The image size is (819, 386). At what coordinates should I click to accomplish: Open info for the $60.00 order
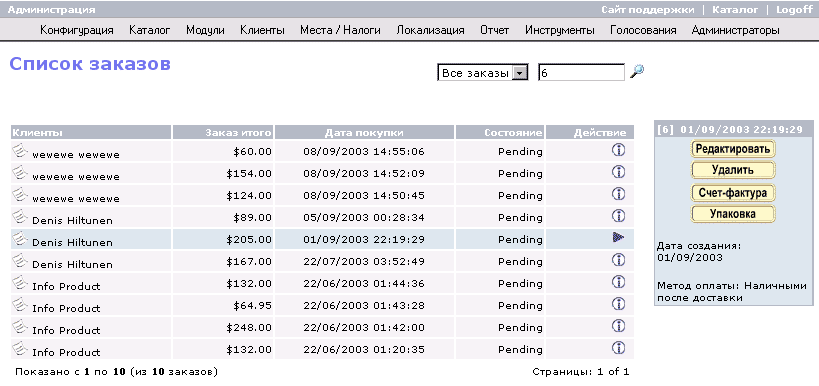pos(618,150)
